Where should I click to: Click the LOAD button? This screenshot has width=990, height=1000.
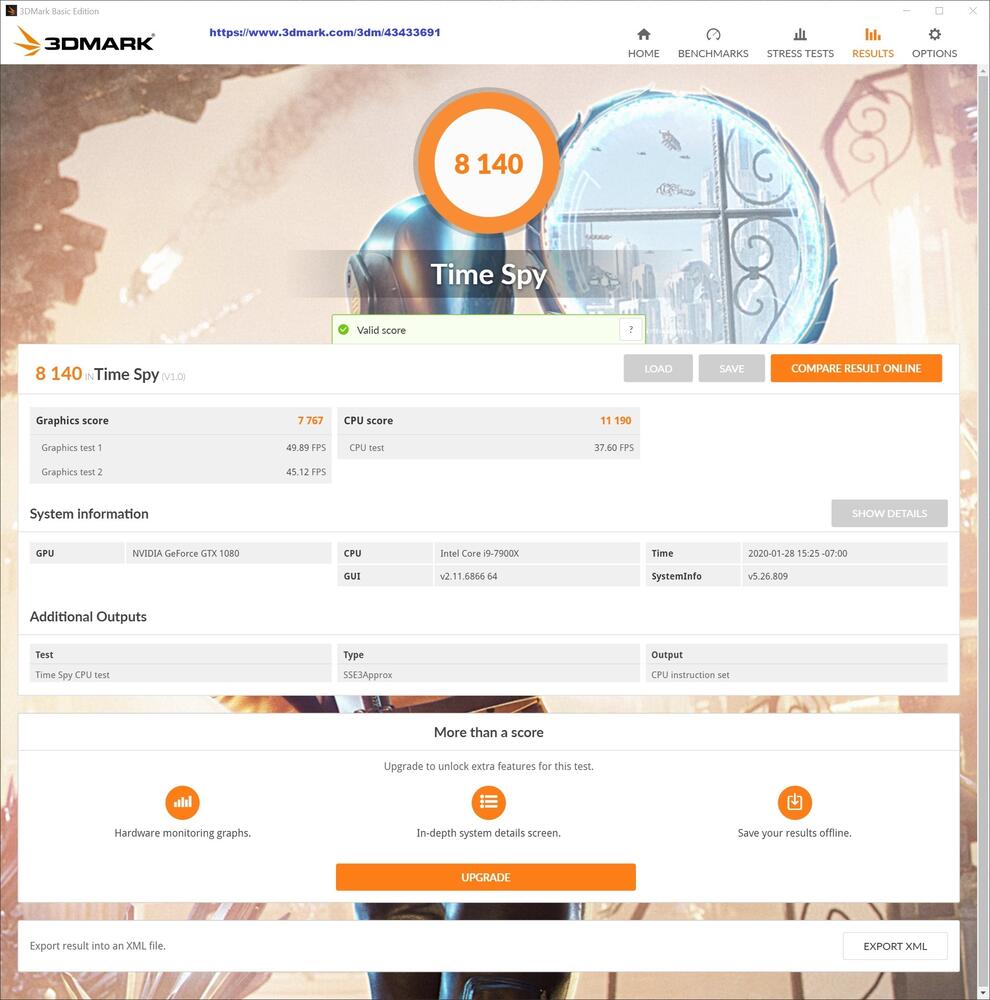click(x=658, y=368)
